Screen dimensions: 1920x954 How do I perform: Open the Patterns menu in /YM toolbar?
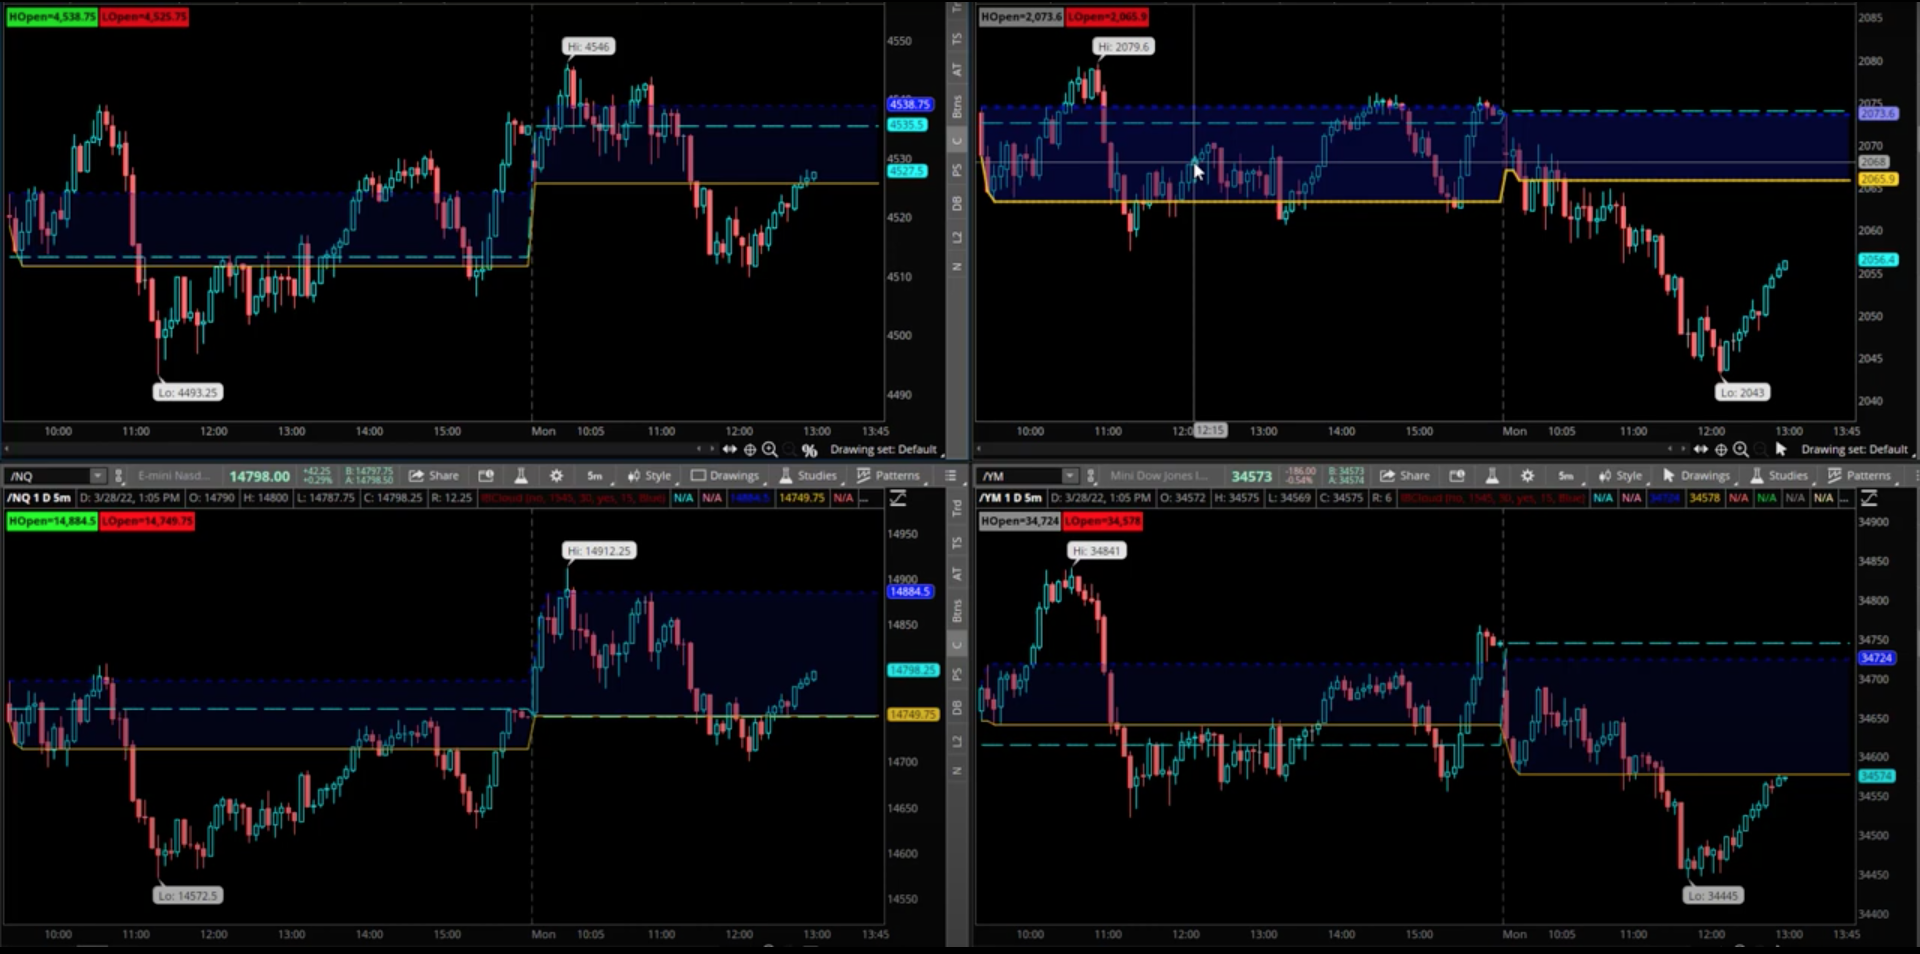pos(1859,476)
